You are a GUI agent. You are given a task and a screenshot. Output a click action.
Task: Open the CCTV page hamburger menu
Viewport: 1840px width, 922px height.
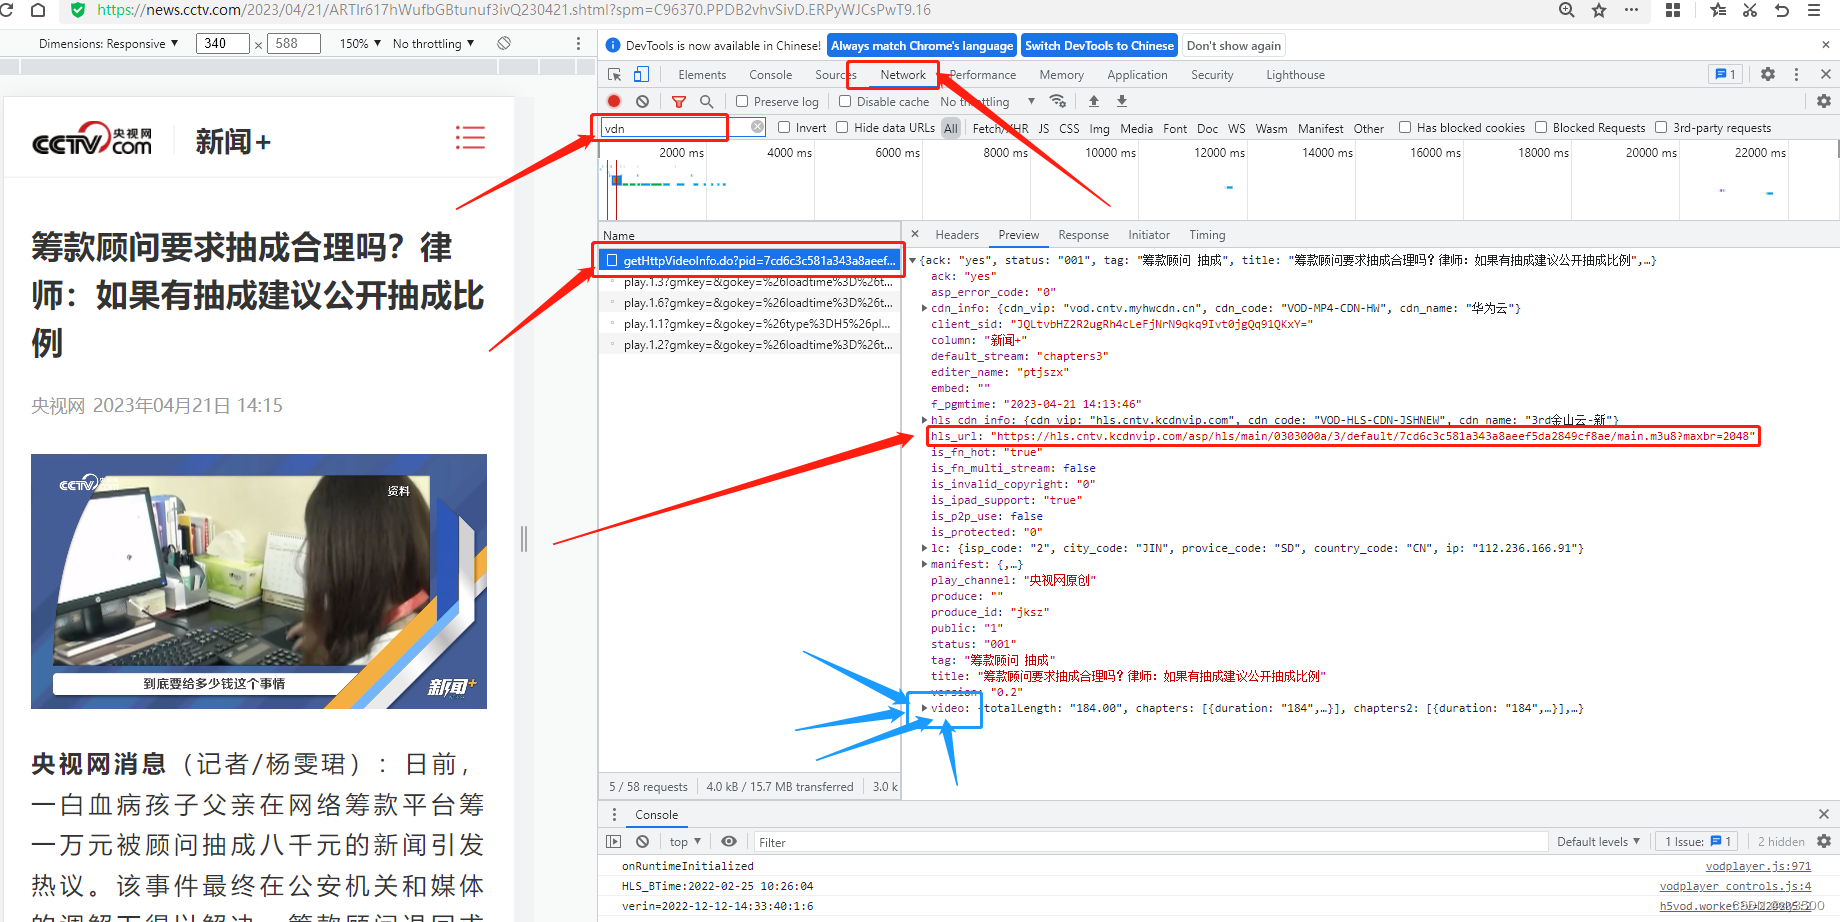click(x=470, y=138)
